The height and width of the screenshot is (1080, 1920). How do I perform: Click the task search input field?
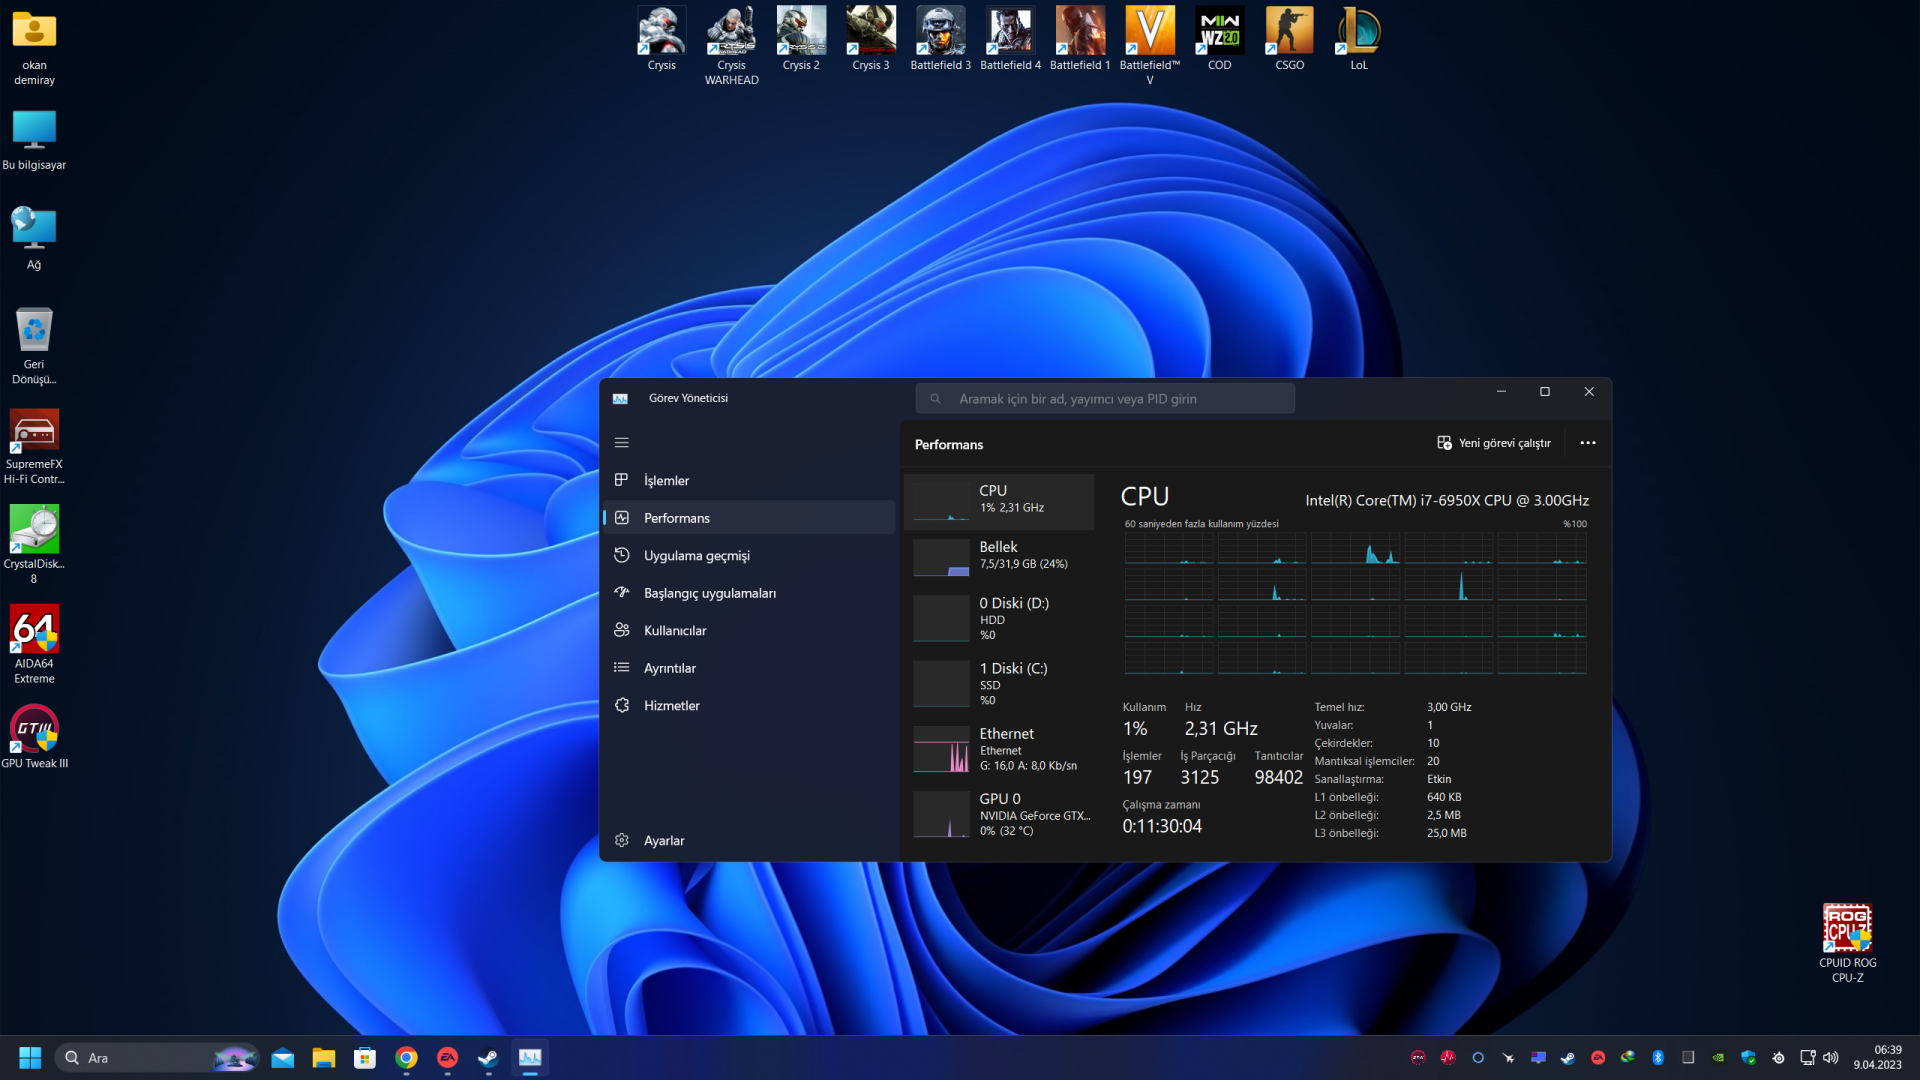[1105, 399]
